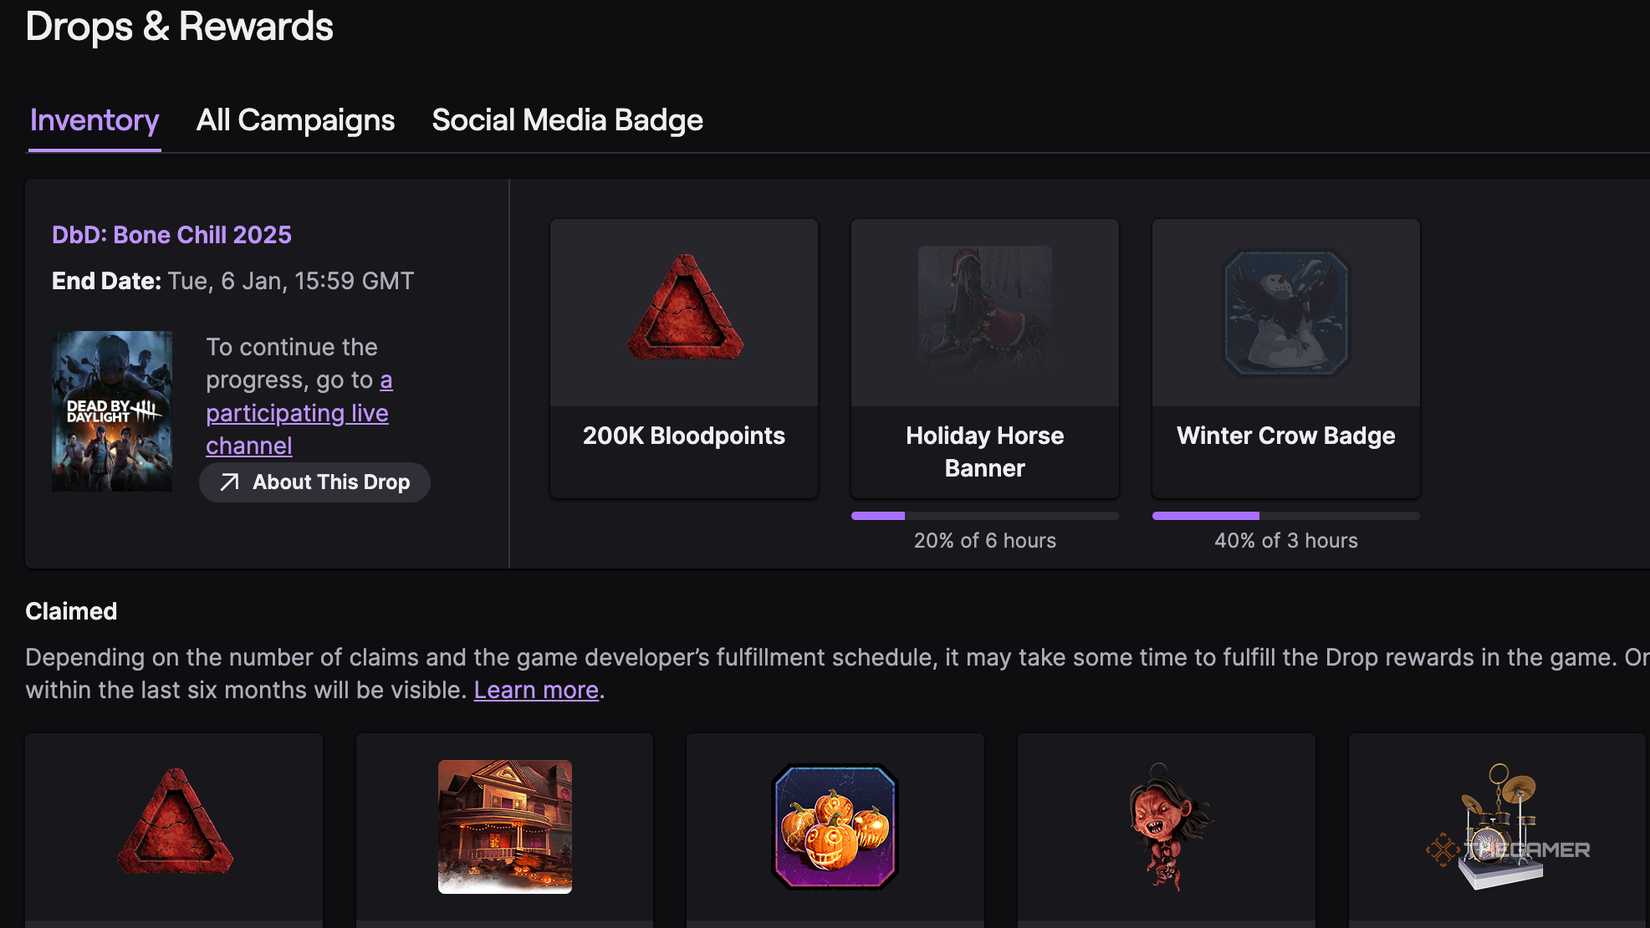Click the DbD: Bone Chill 2025 campaign title
This screenshot has width=1650, height=928.
coord(171,234)
